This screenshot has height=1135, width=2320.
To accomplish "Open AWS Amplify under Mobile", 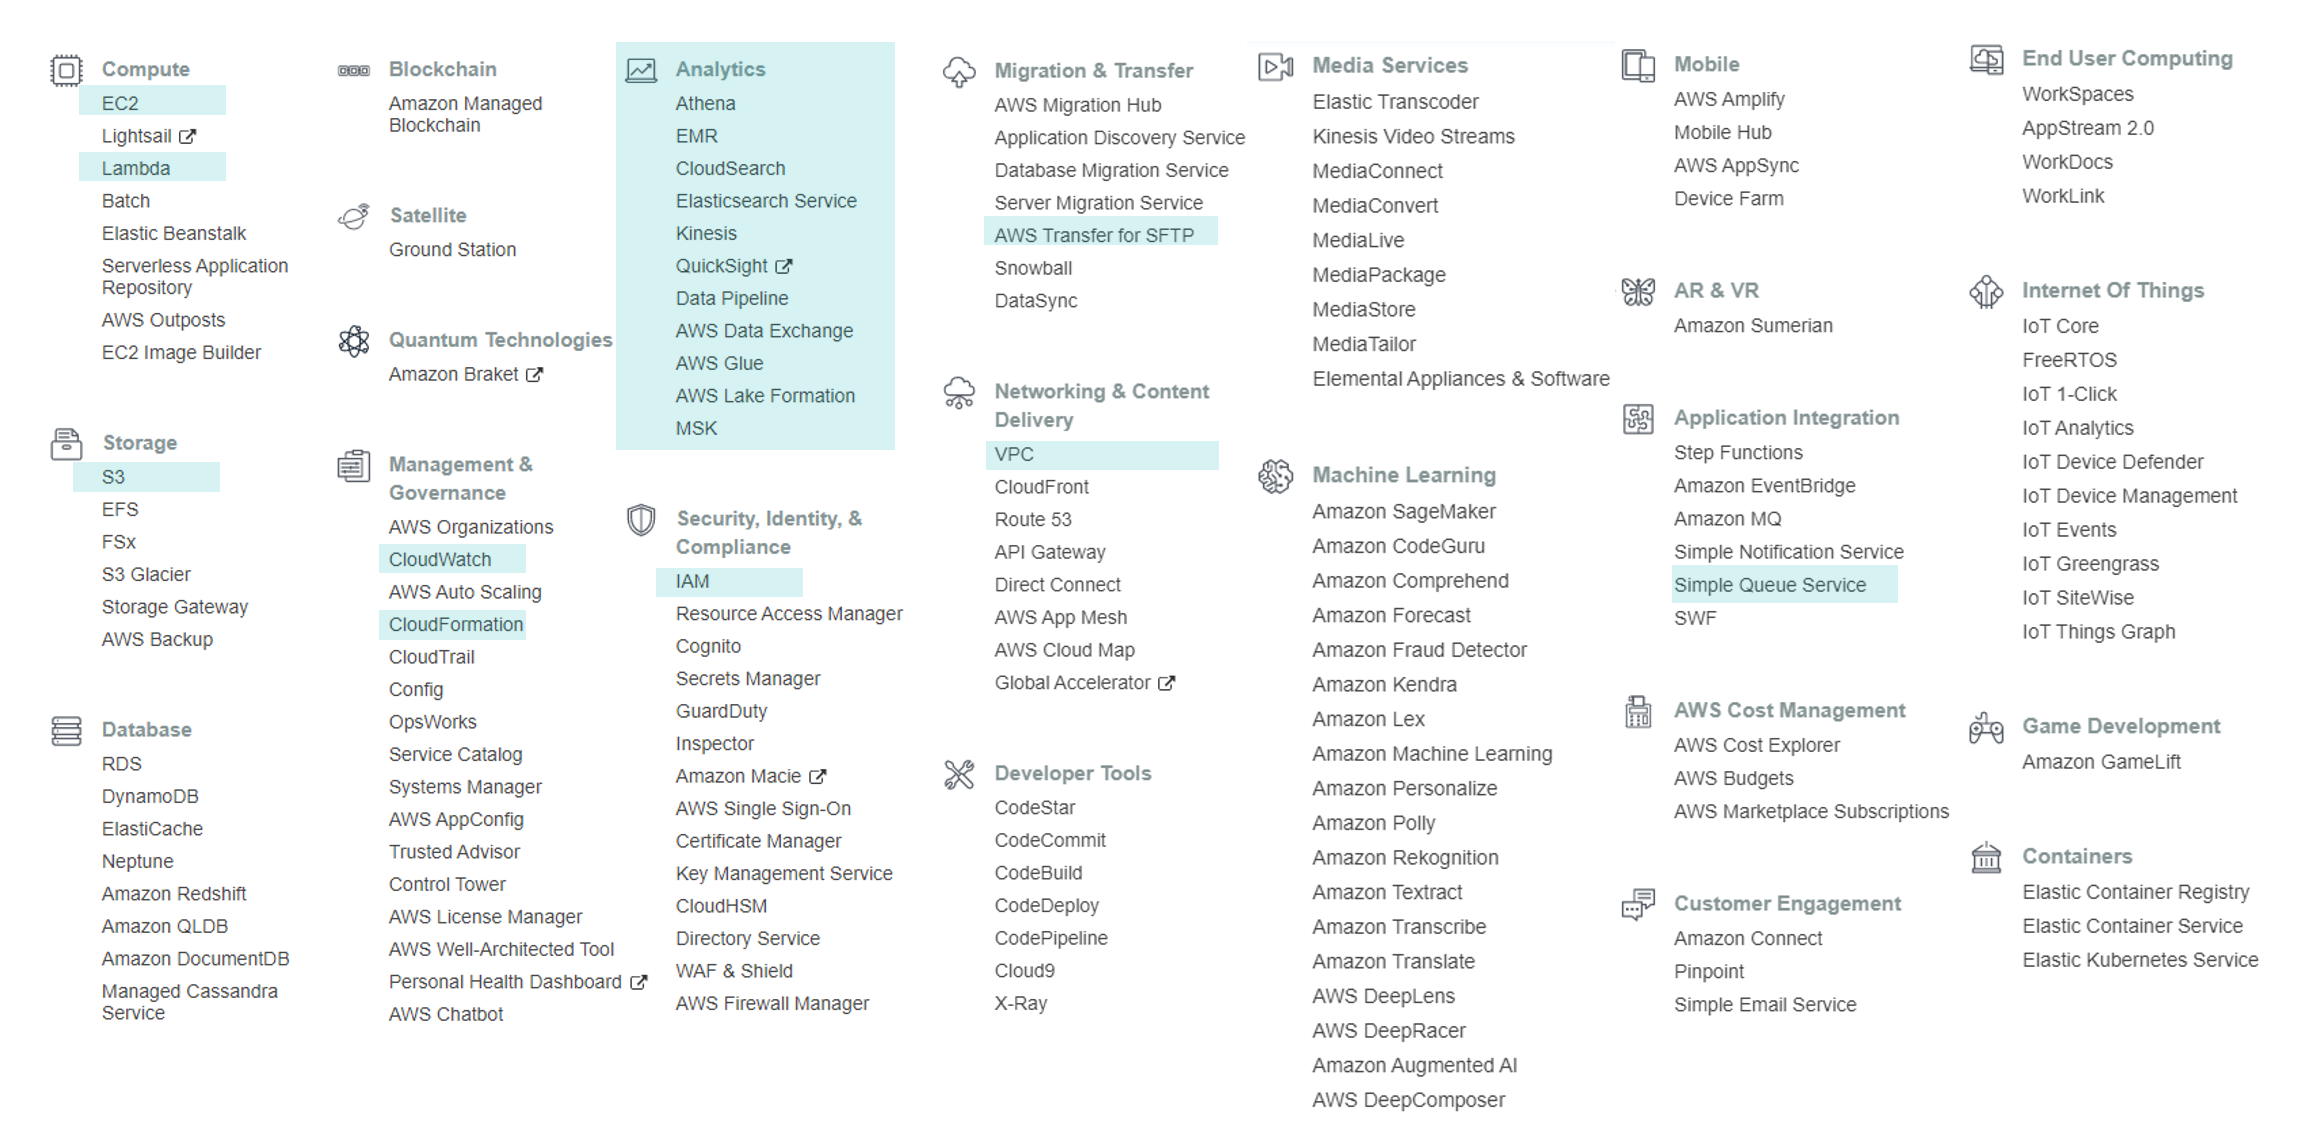I will pyautogui.click(x=1729, y=99).
